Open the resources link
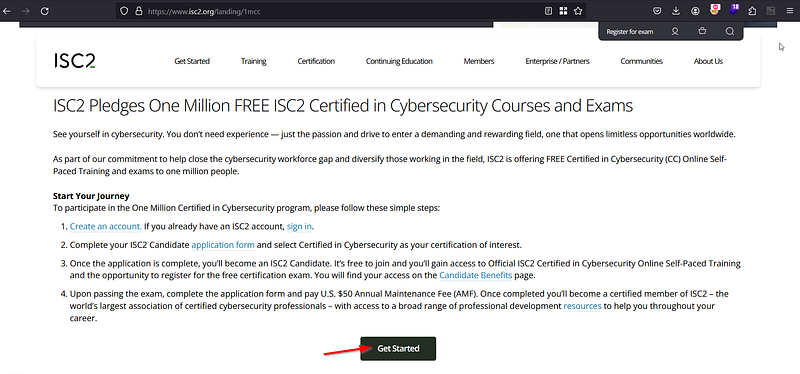 click(x=582, y=306)
